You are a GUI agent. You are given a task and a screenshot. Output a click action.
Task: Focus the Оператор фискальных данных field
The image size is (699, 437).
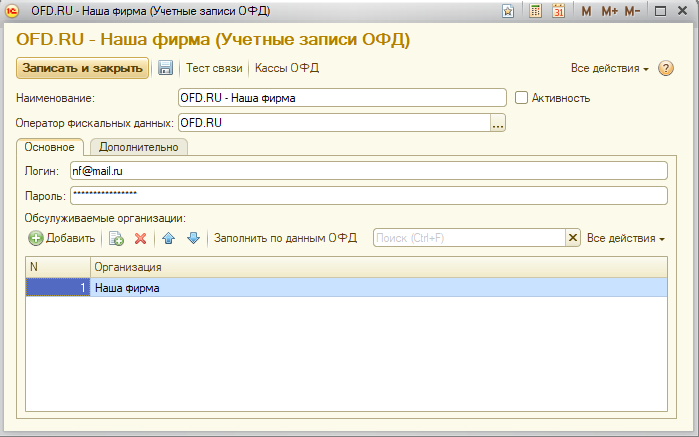[334, 123]
